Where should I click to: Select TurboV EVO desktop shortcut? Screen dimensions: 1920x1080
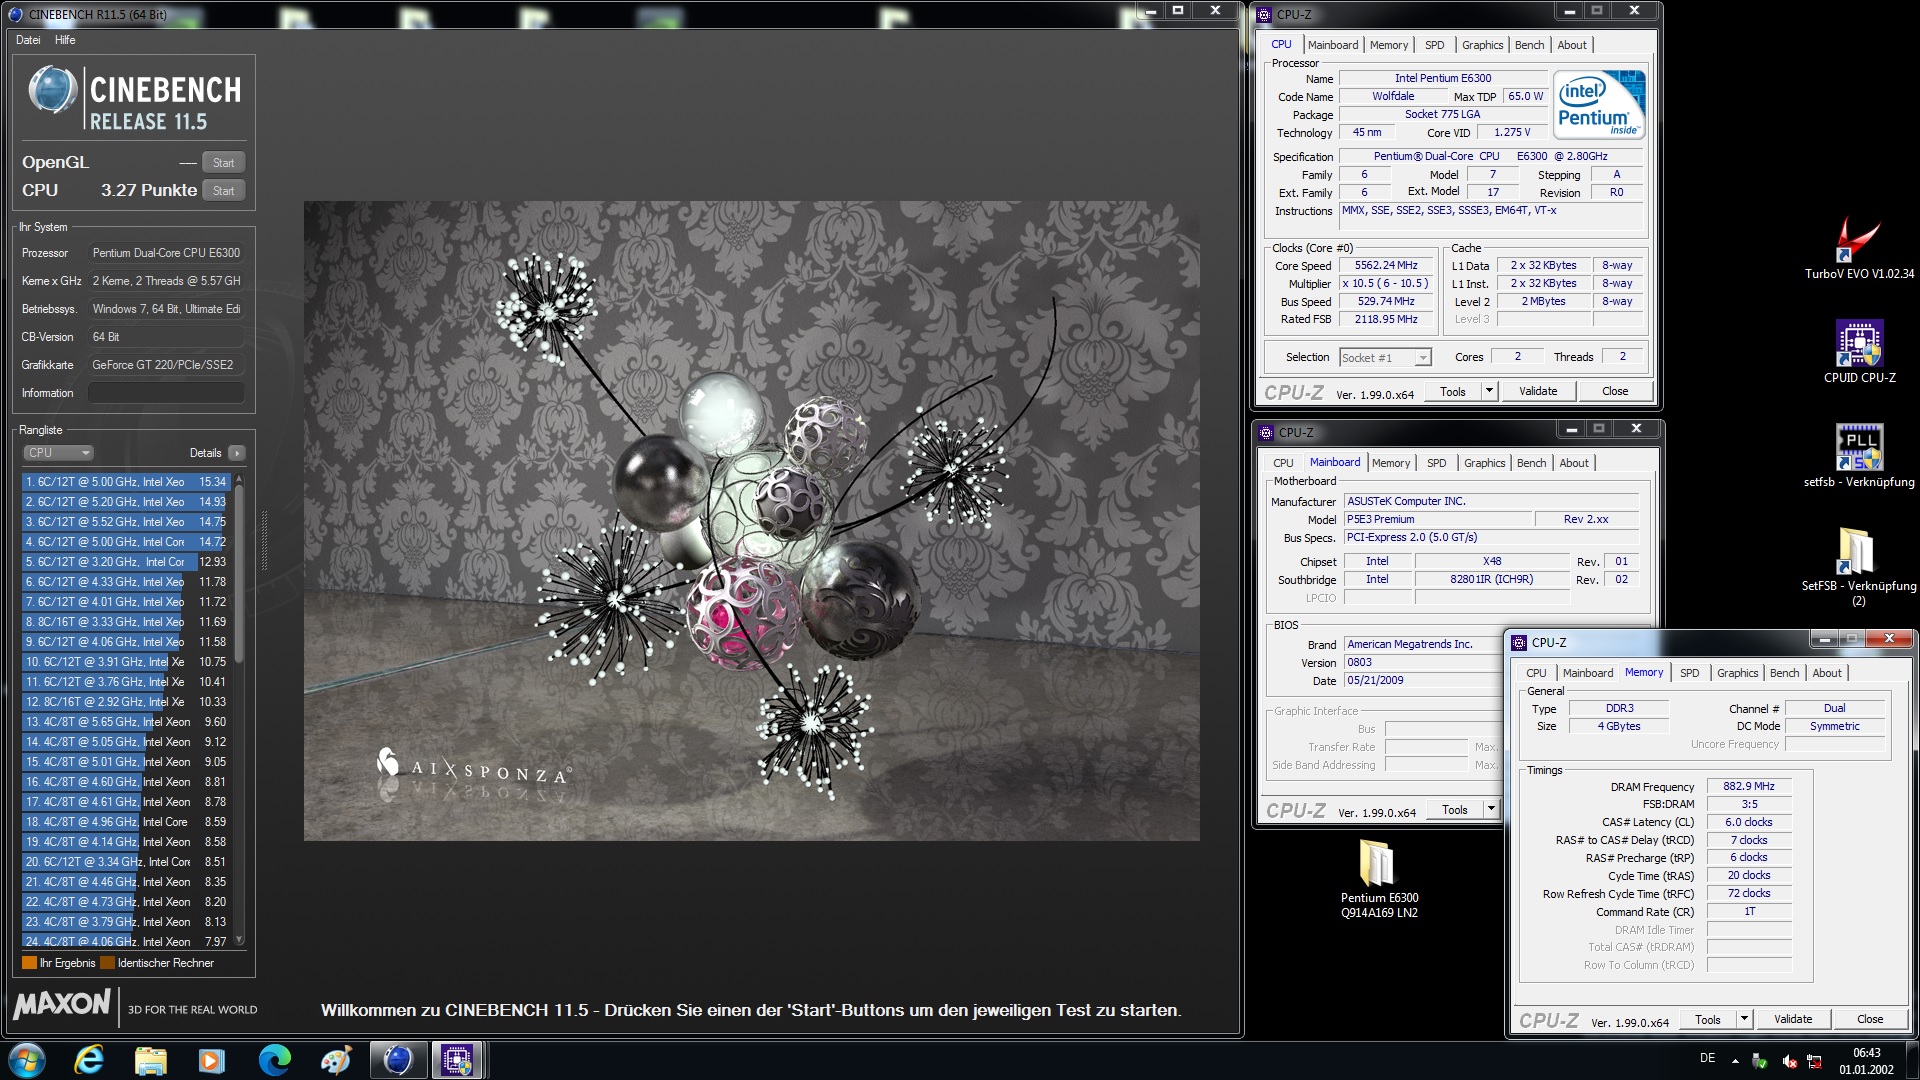point(1859,248)
